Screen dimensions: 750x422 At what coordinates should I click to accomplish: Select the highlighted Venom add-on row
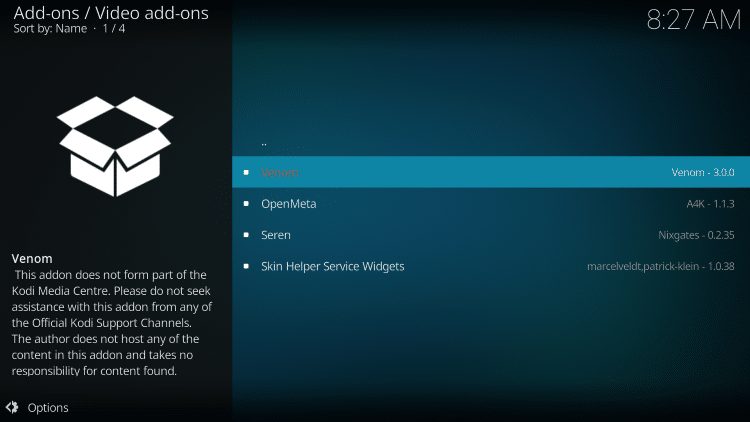click(x=491, y=172)
